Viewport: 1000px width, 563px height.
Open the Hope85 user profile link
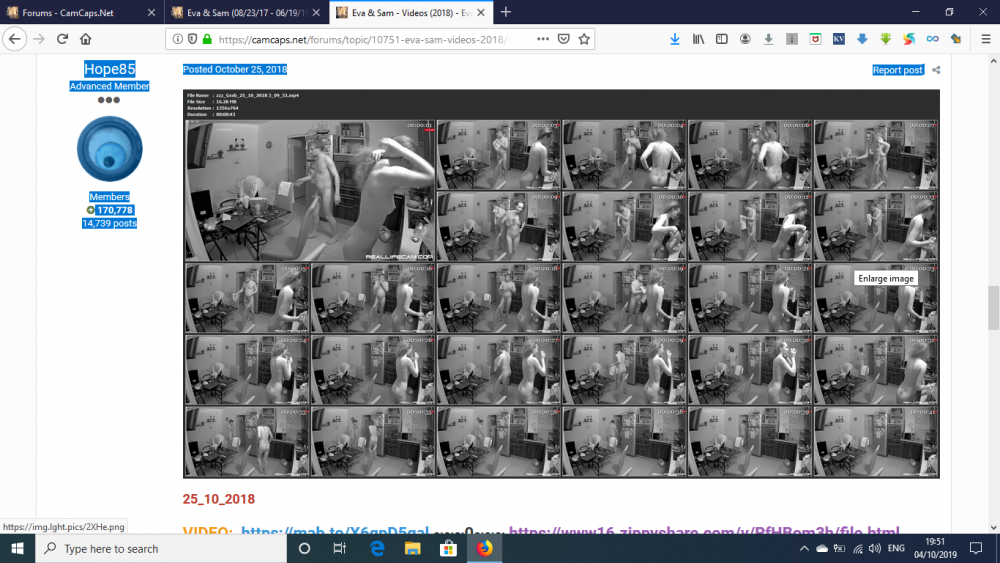click(109, 69)
